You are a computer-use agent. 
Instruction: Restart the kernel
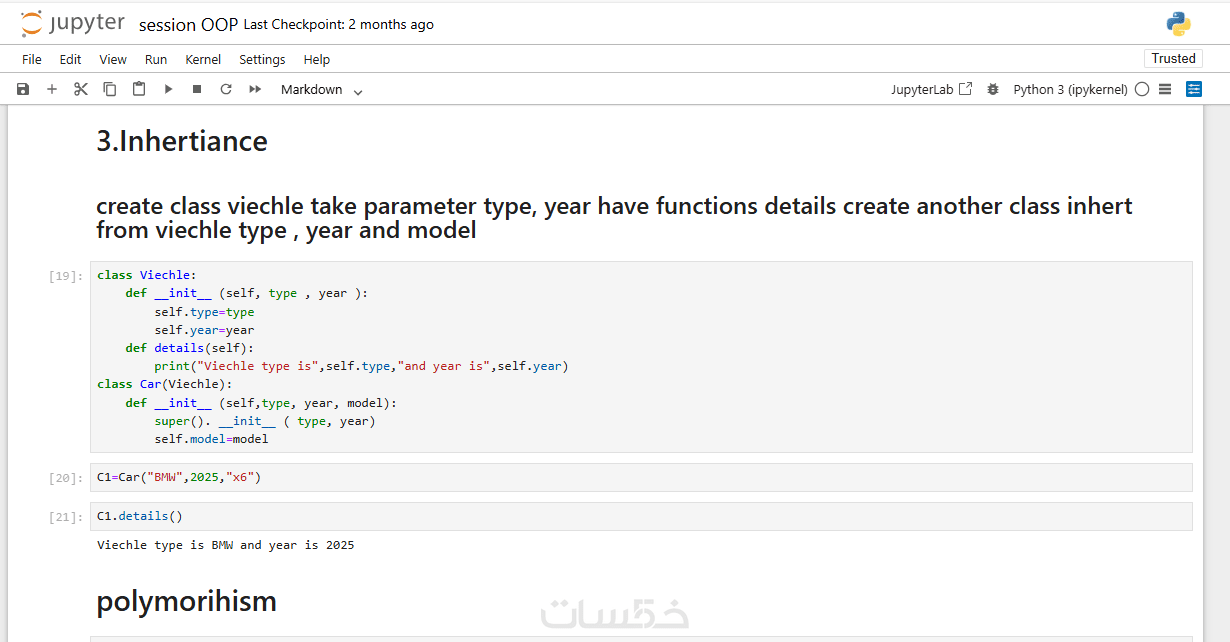coord(226,89)
